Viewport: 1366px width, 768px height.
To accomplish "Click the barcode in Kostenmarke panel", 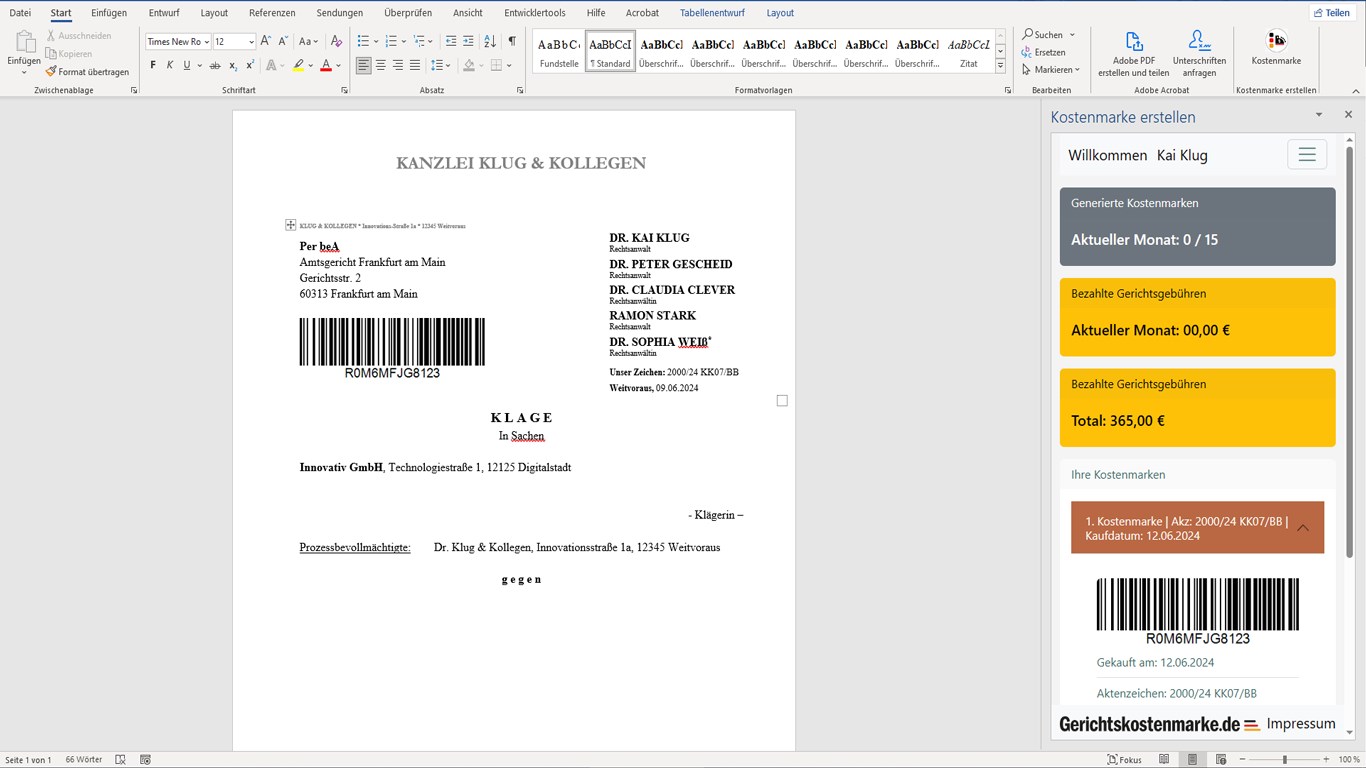I will pos(1198,611).
